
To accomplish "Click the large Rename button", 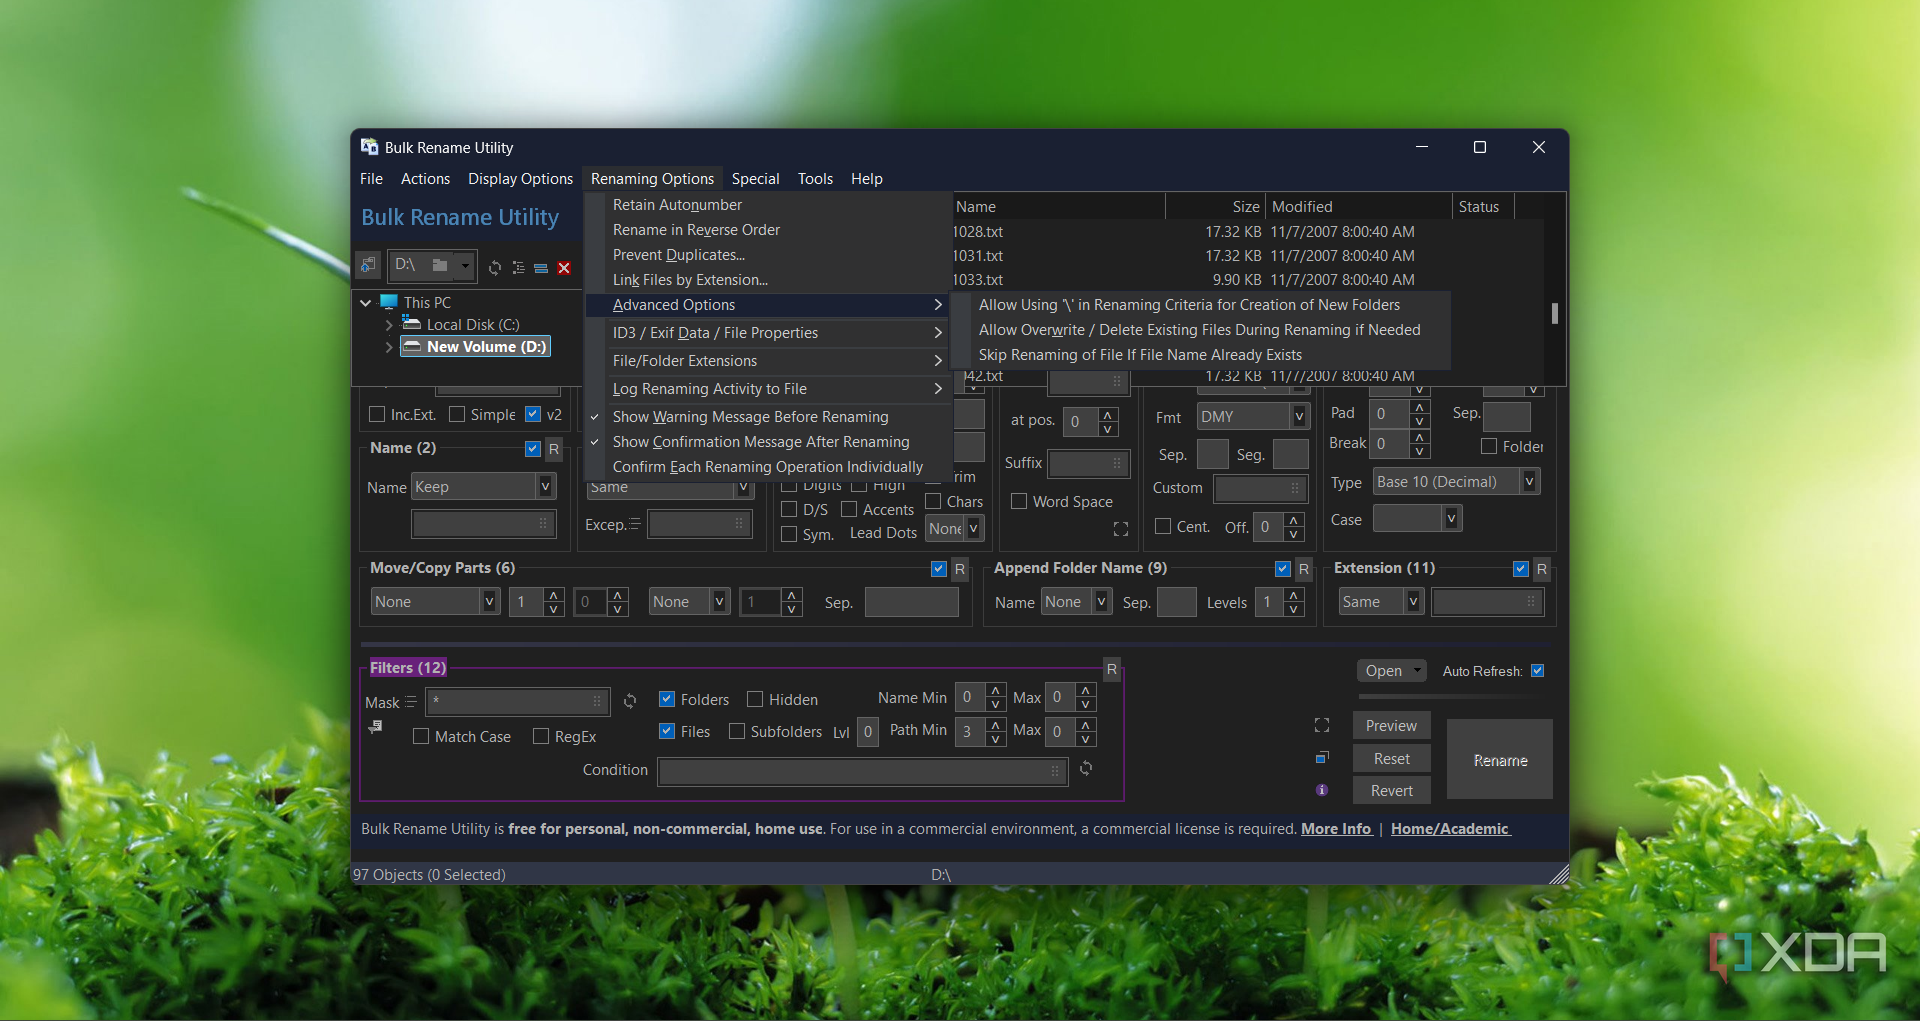I will (1500, 759).
